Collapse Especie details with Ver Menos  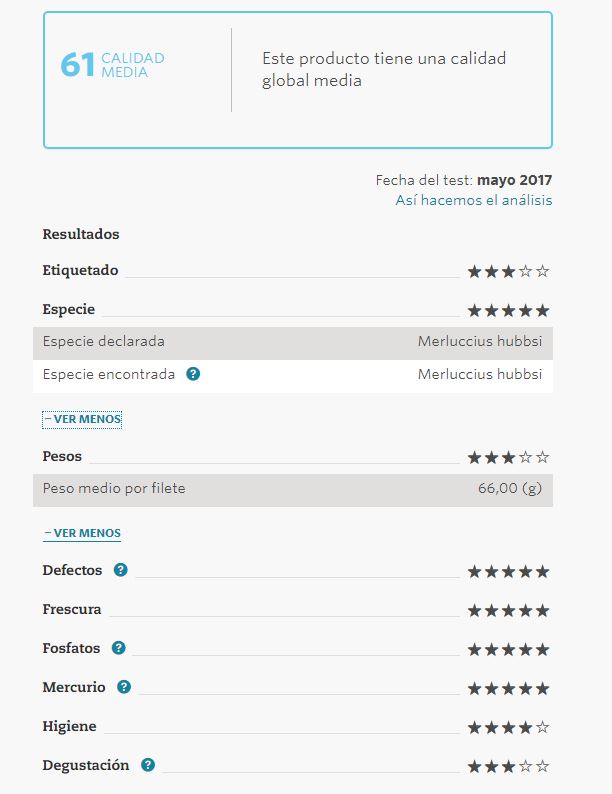[82, 419]
